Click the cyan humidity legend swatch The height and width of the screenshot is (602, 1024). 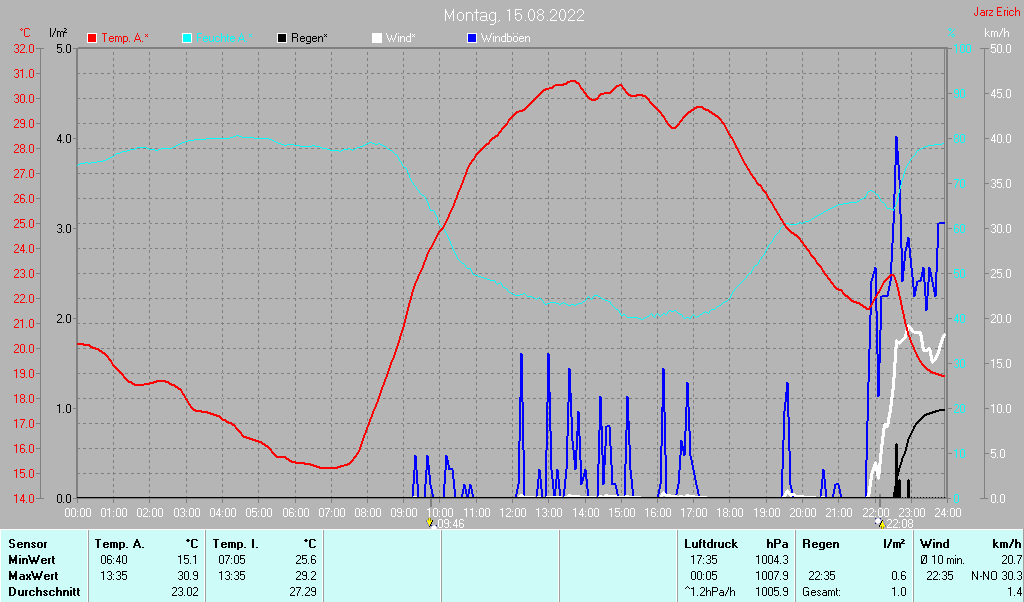point(188,38)
